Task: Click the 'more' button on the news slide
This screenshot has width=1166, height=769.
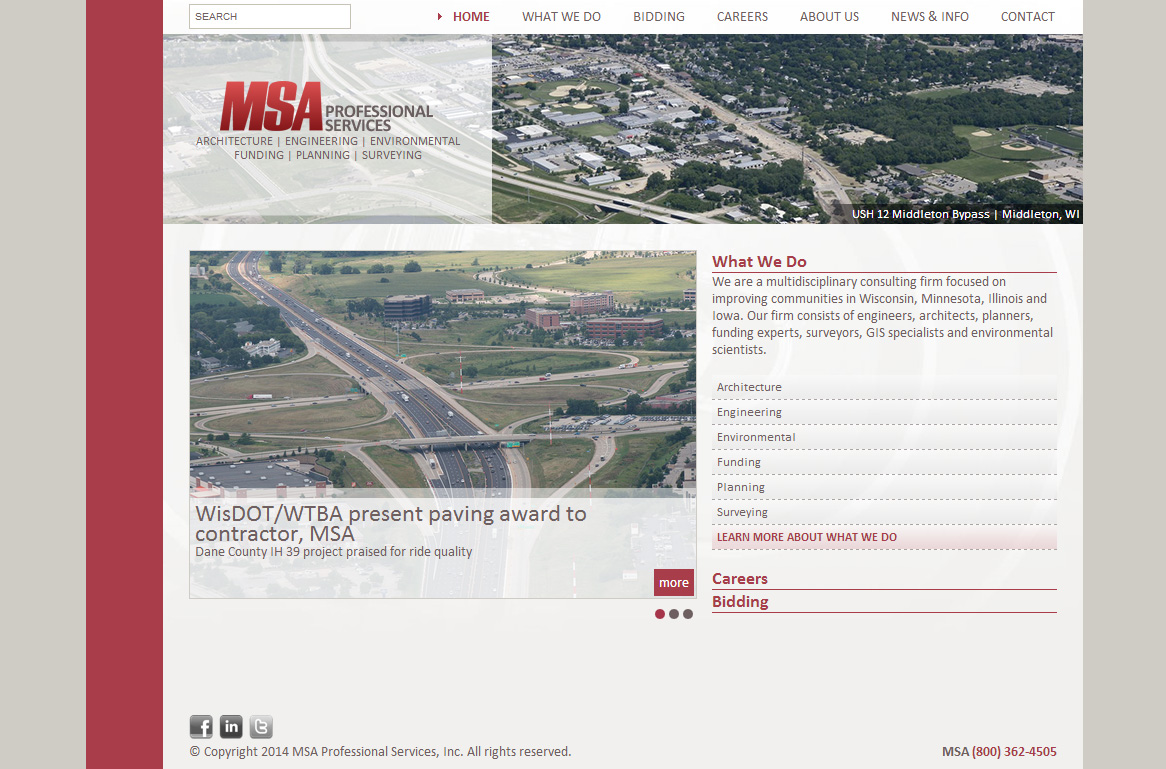Action: point(673,582)
